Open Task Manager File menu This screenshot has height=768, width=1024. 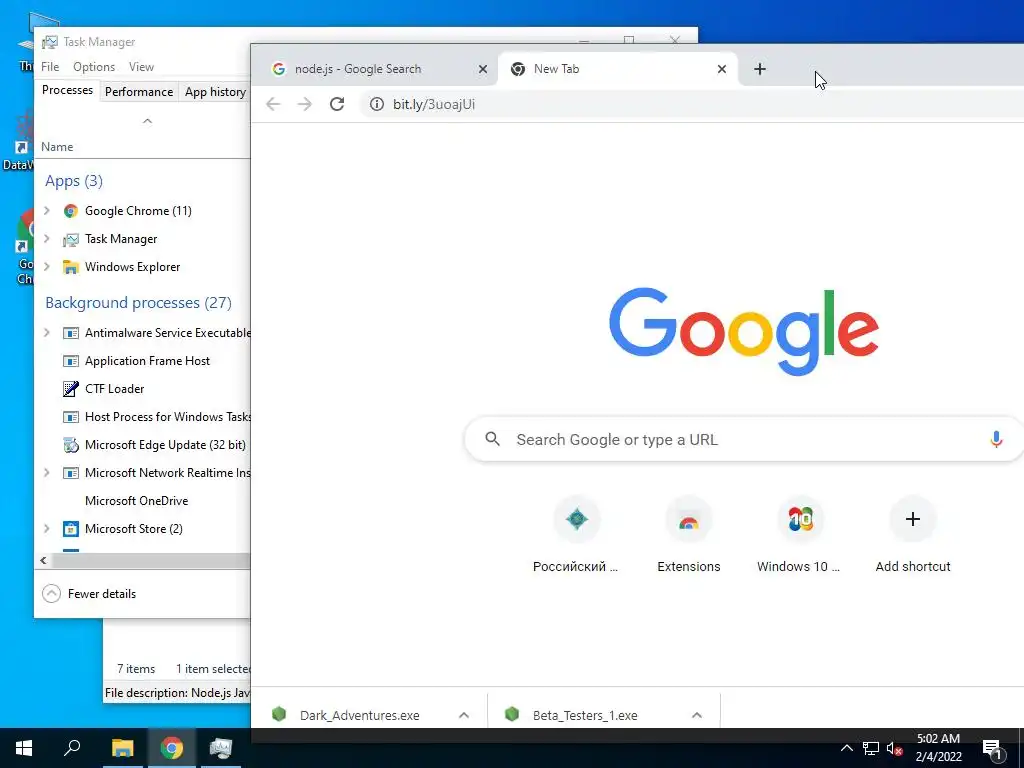[50, 67]
